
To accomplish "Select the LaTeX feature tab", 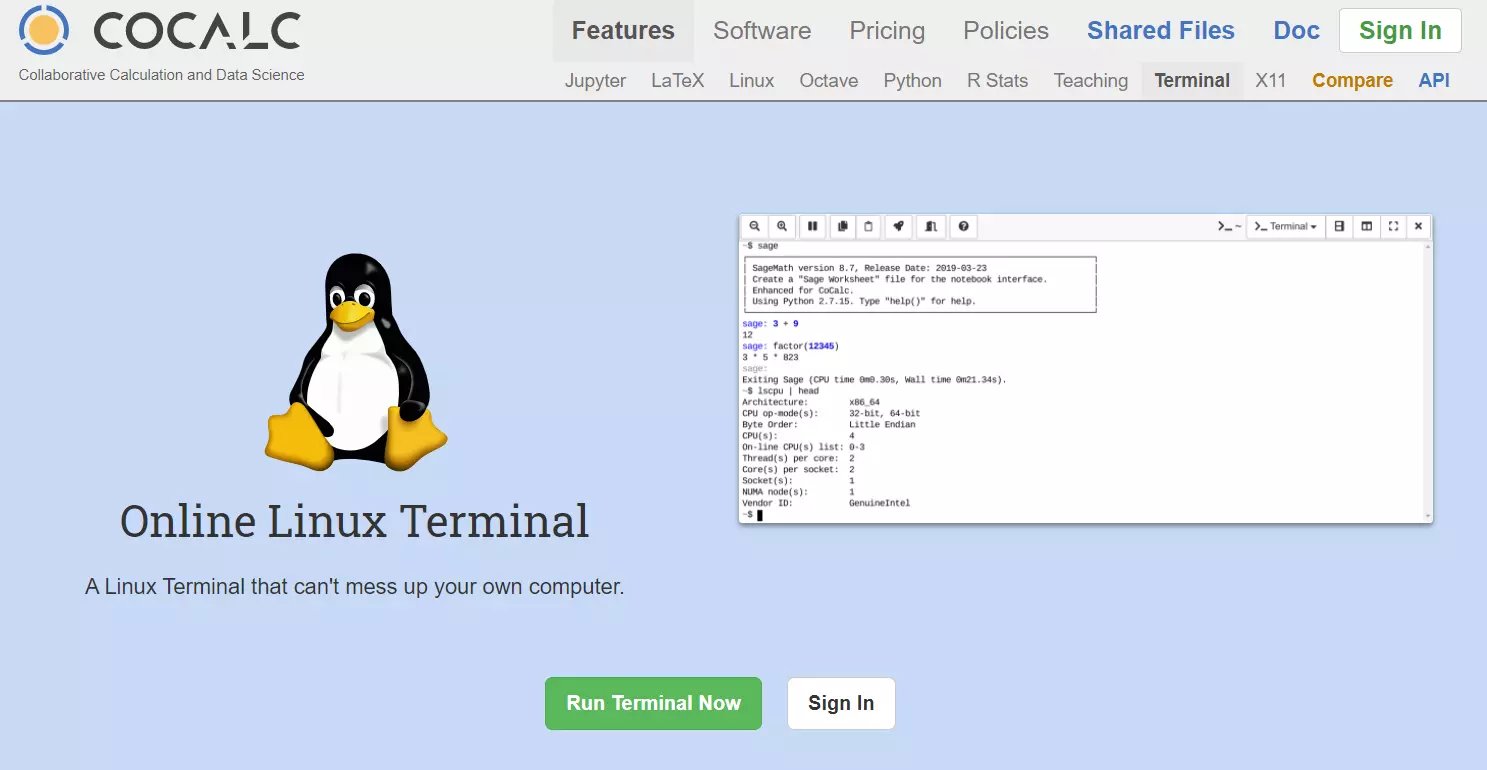I will click(x=678, y=81).
